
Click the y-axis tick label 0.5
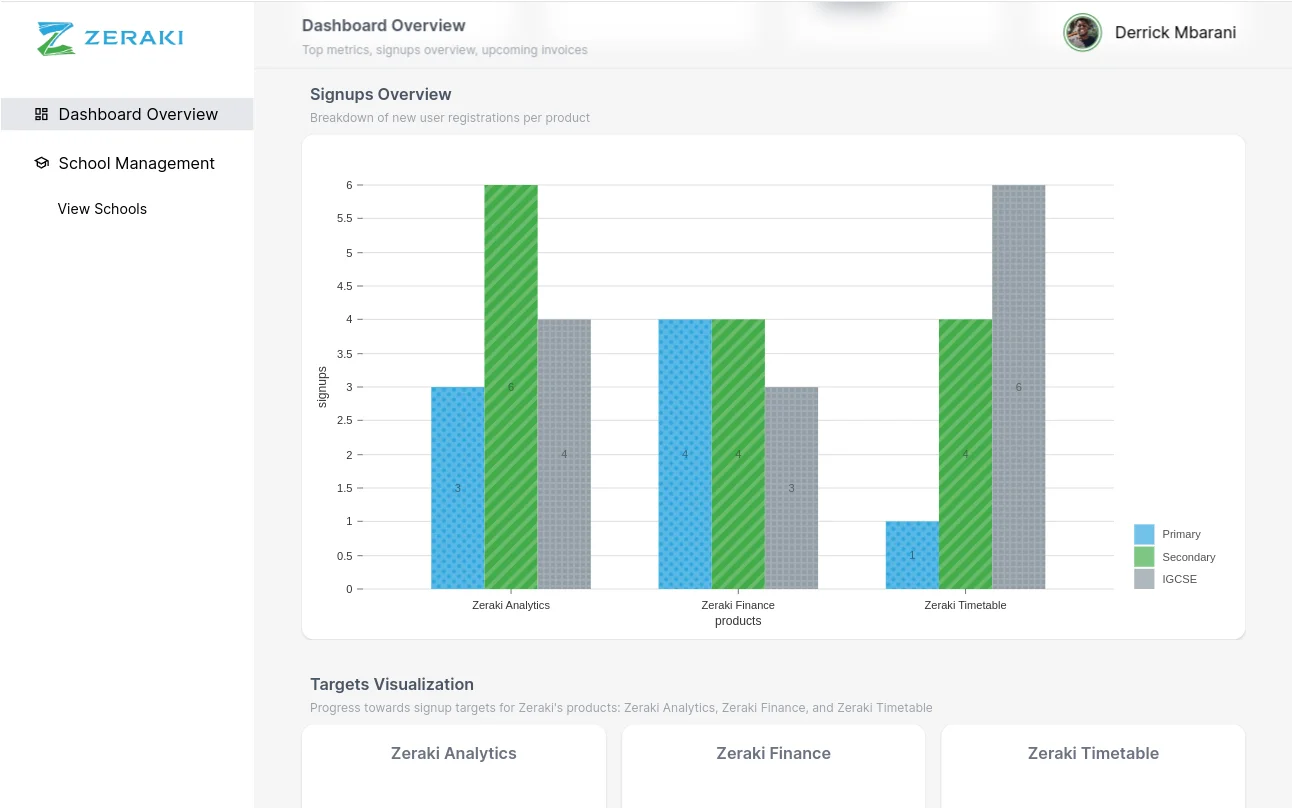pos(343,555)
